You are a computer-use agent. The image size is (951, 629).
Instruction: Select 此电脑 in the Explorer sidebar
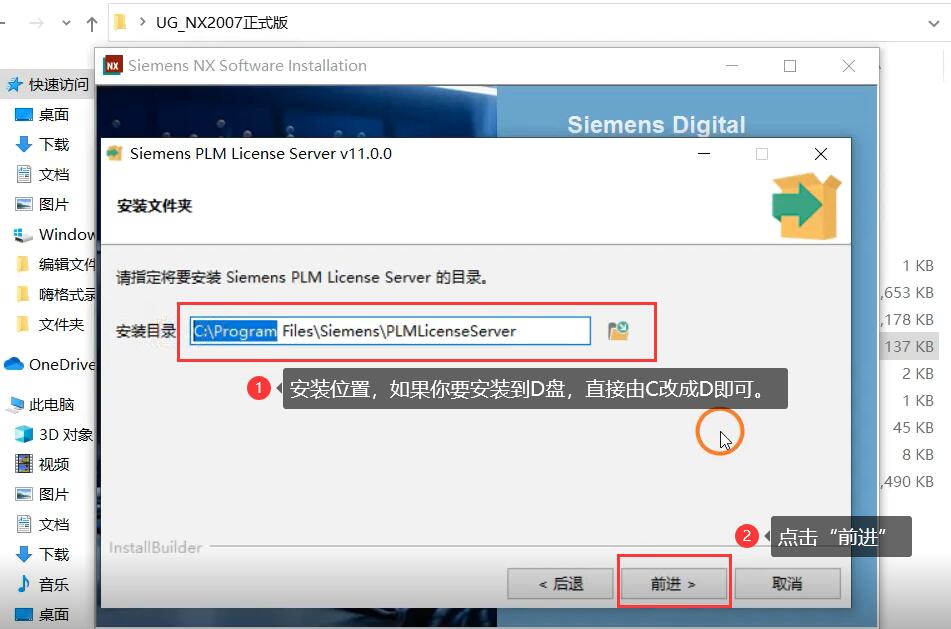coord(41,405)
